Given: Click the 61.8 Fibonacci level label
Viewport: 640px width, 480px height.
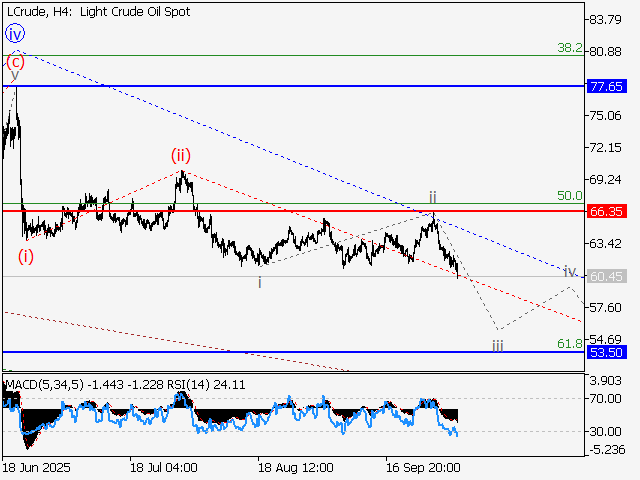Looking at the screenshot, I should (570, 343).
